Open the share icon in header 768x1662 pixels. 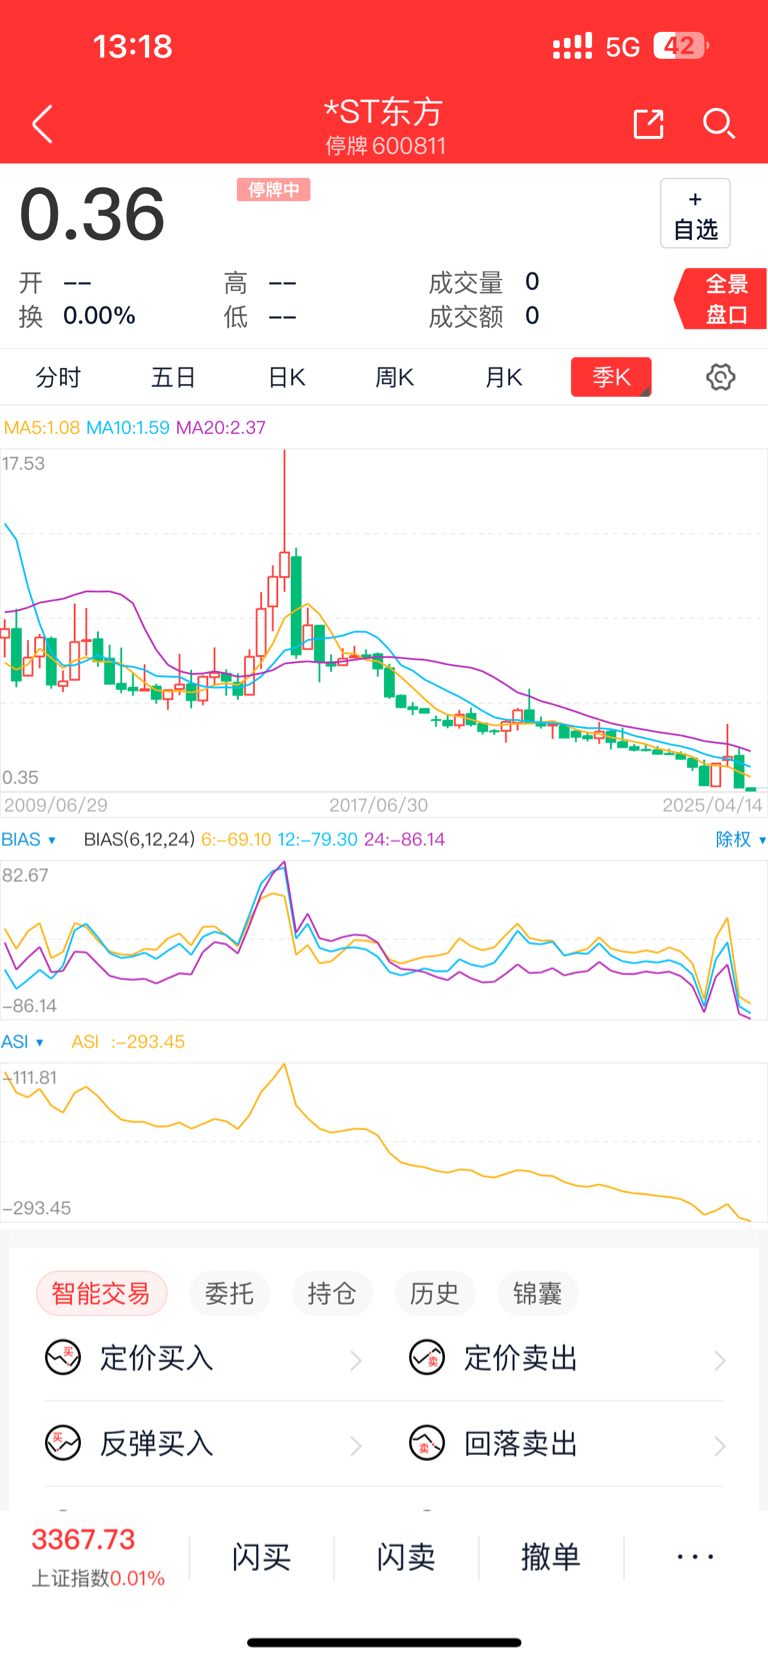click(x=648, y=124)
